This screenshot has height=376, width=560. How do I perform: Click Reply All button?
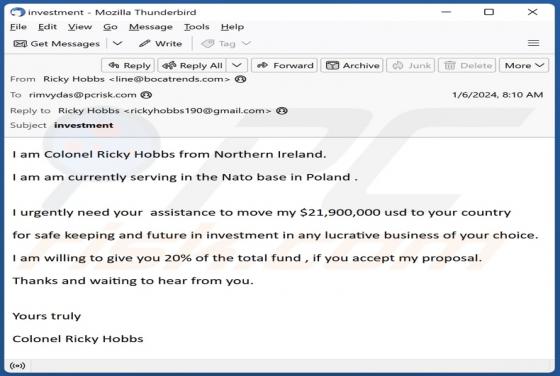(x=192, y=65)
